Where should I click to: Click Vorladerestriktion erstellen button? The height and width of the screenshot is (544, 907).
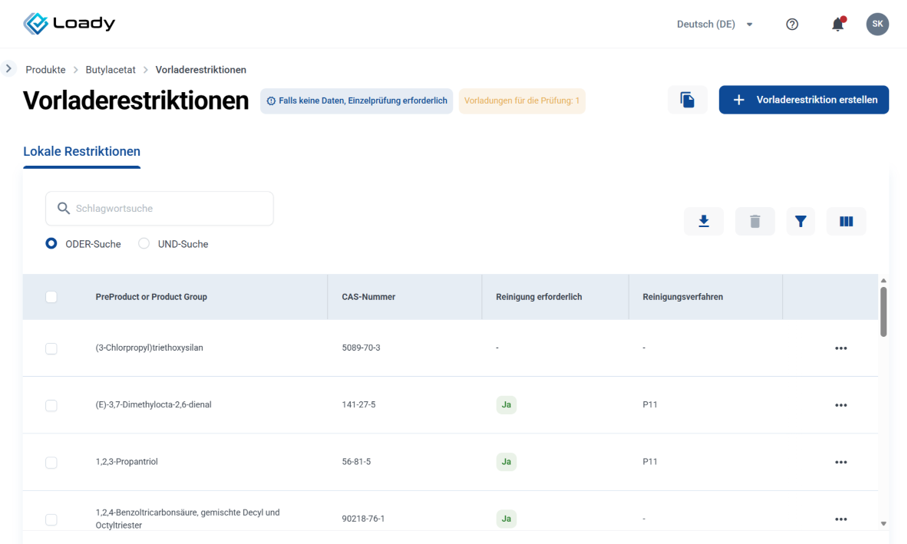coord(804,100)
